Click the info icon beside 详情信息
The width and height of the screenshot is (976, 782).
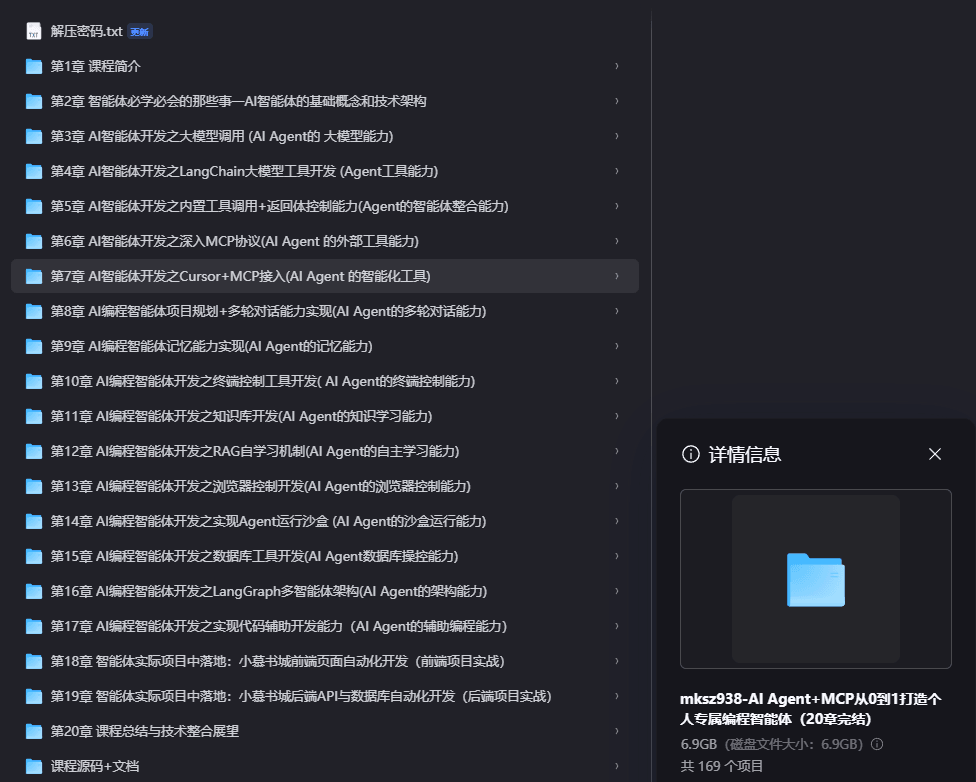pos(690,454)
